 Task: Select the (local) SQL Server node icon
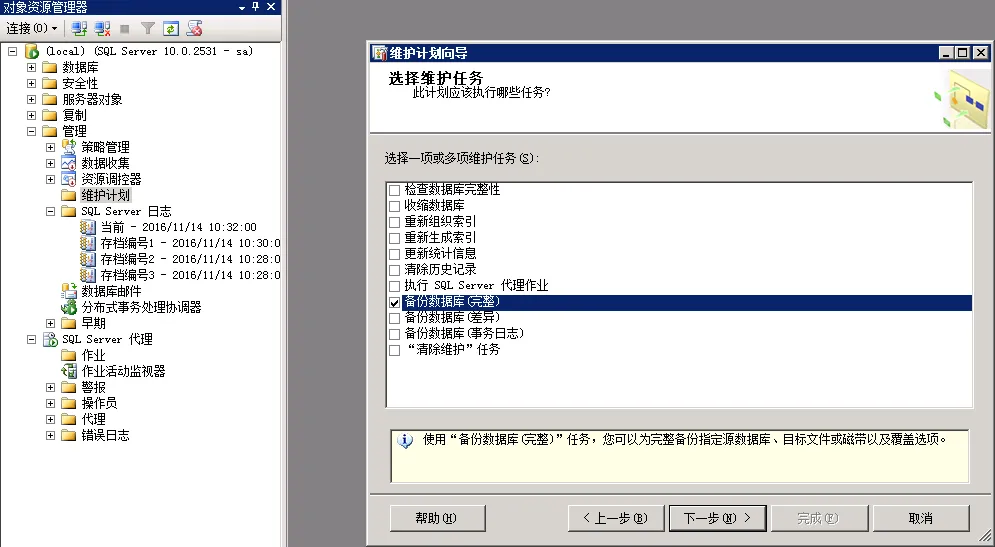point(32,51)
